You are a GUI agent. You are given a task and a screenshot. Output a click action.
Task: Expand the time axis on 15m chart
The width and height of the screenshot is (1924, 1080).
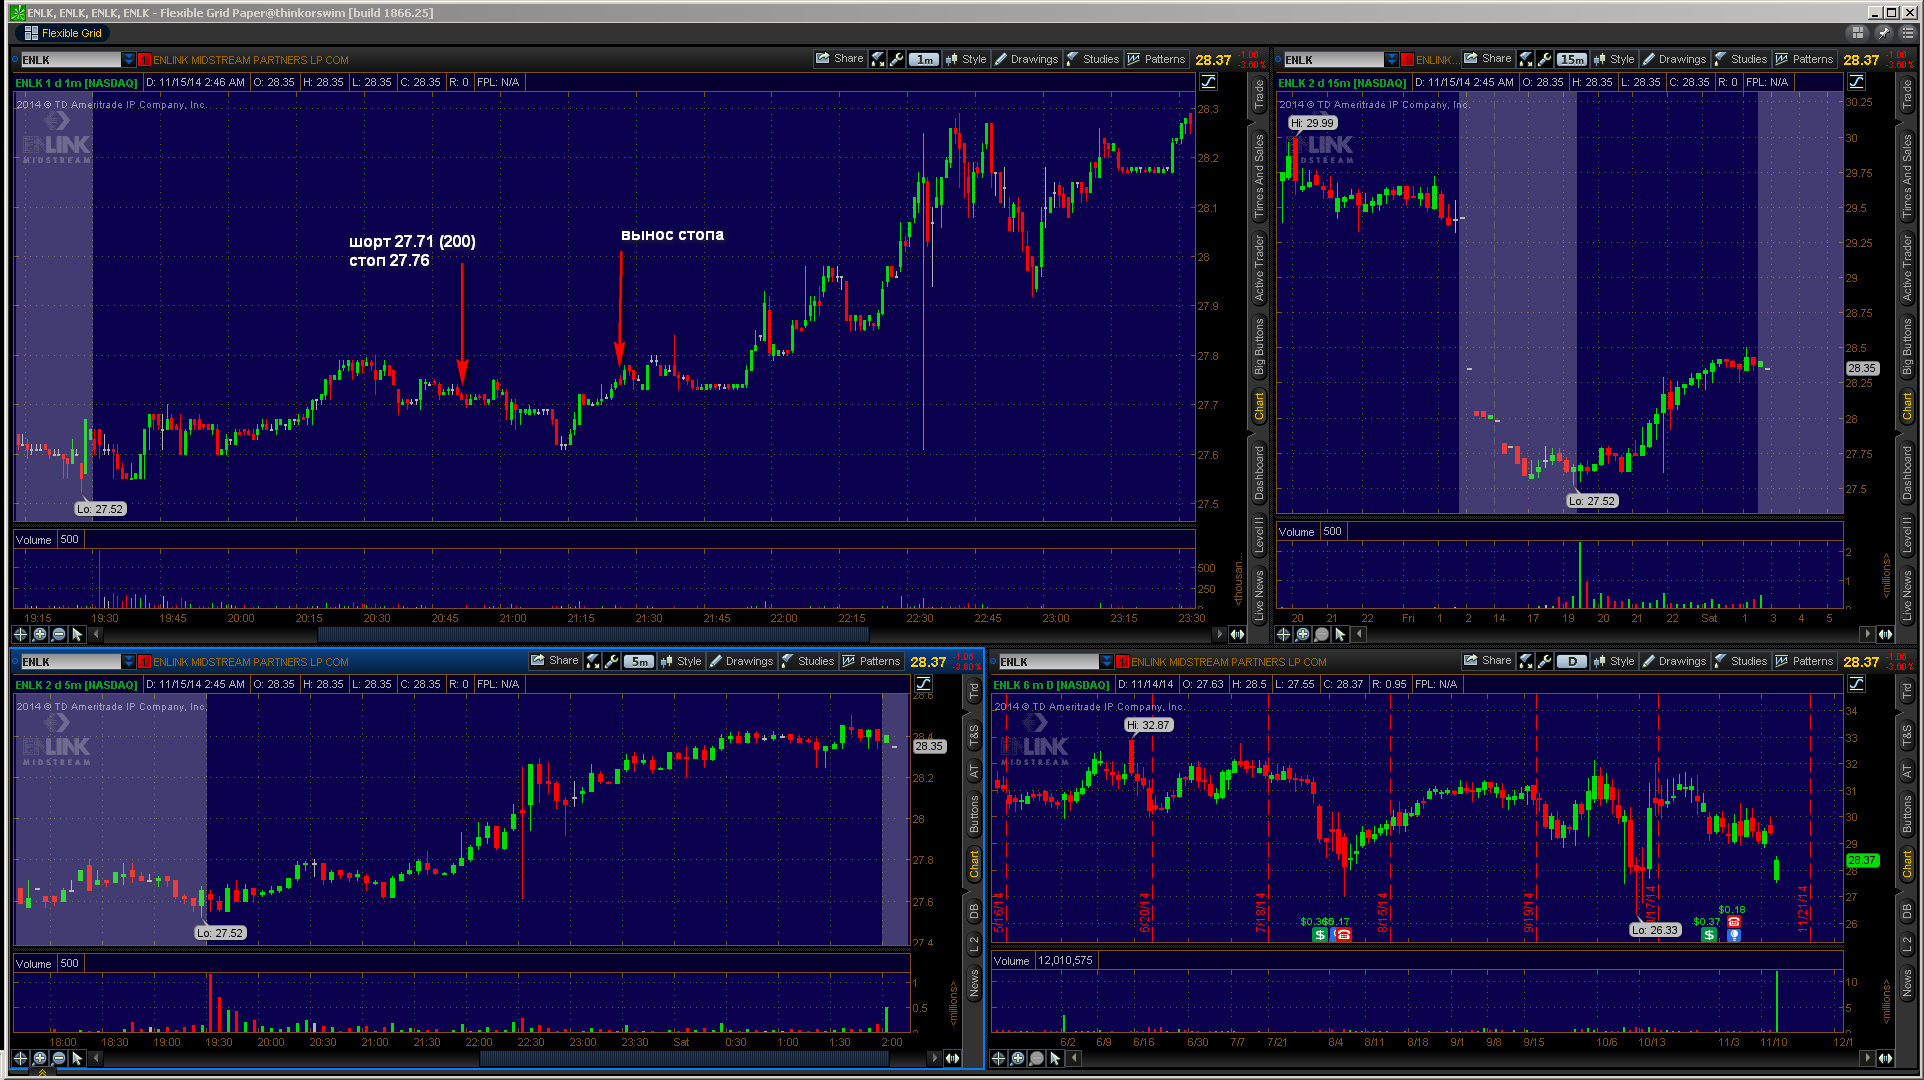[1885, 634]
